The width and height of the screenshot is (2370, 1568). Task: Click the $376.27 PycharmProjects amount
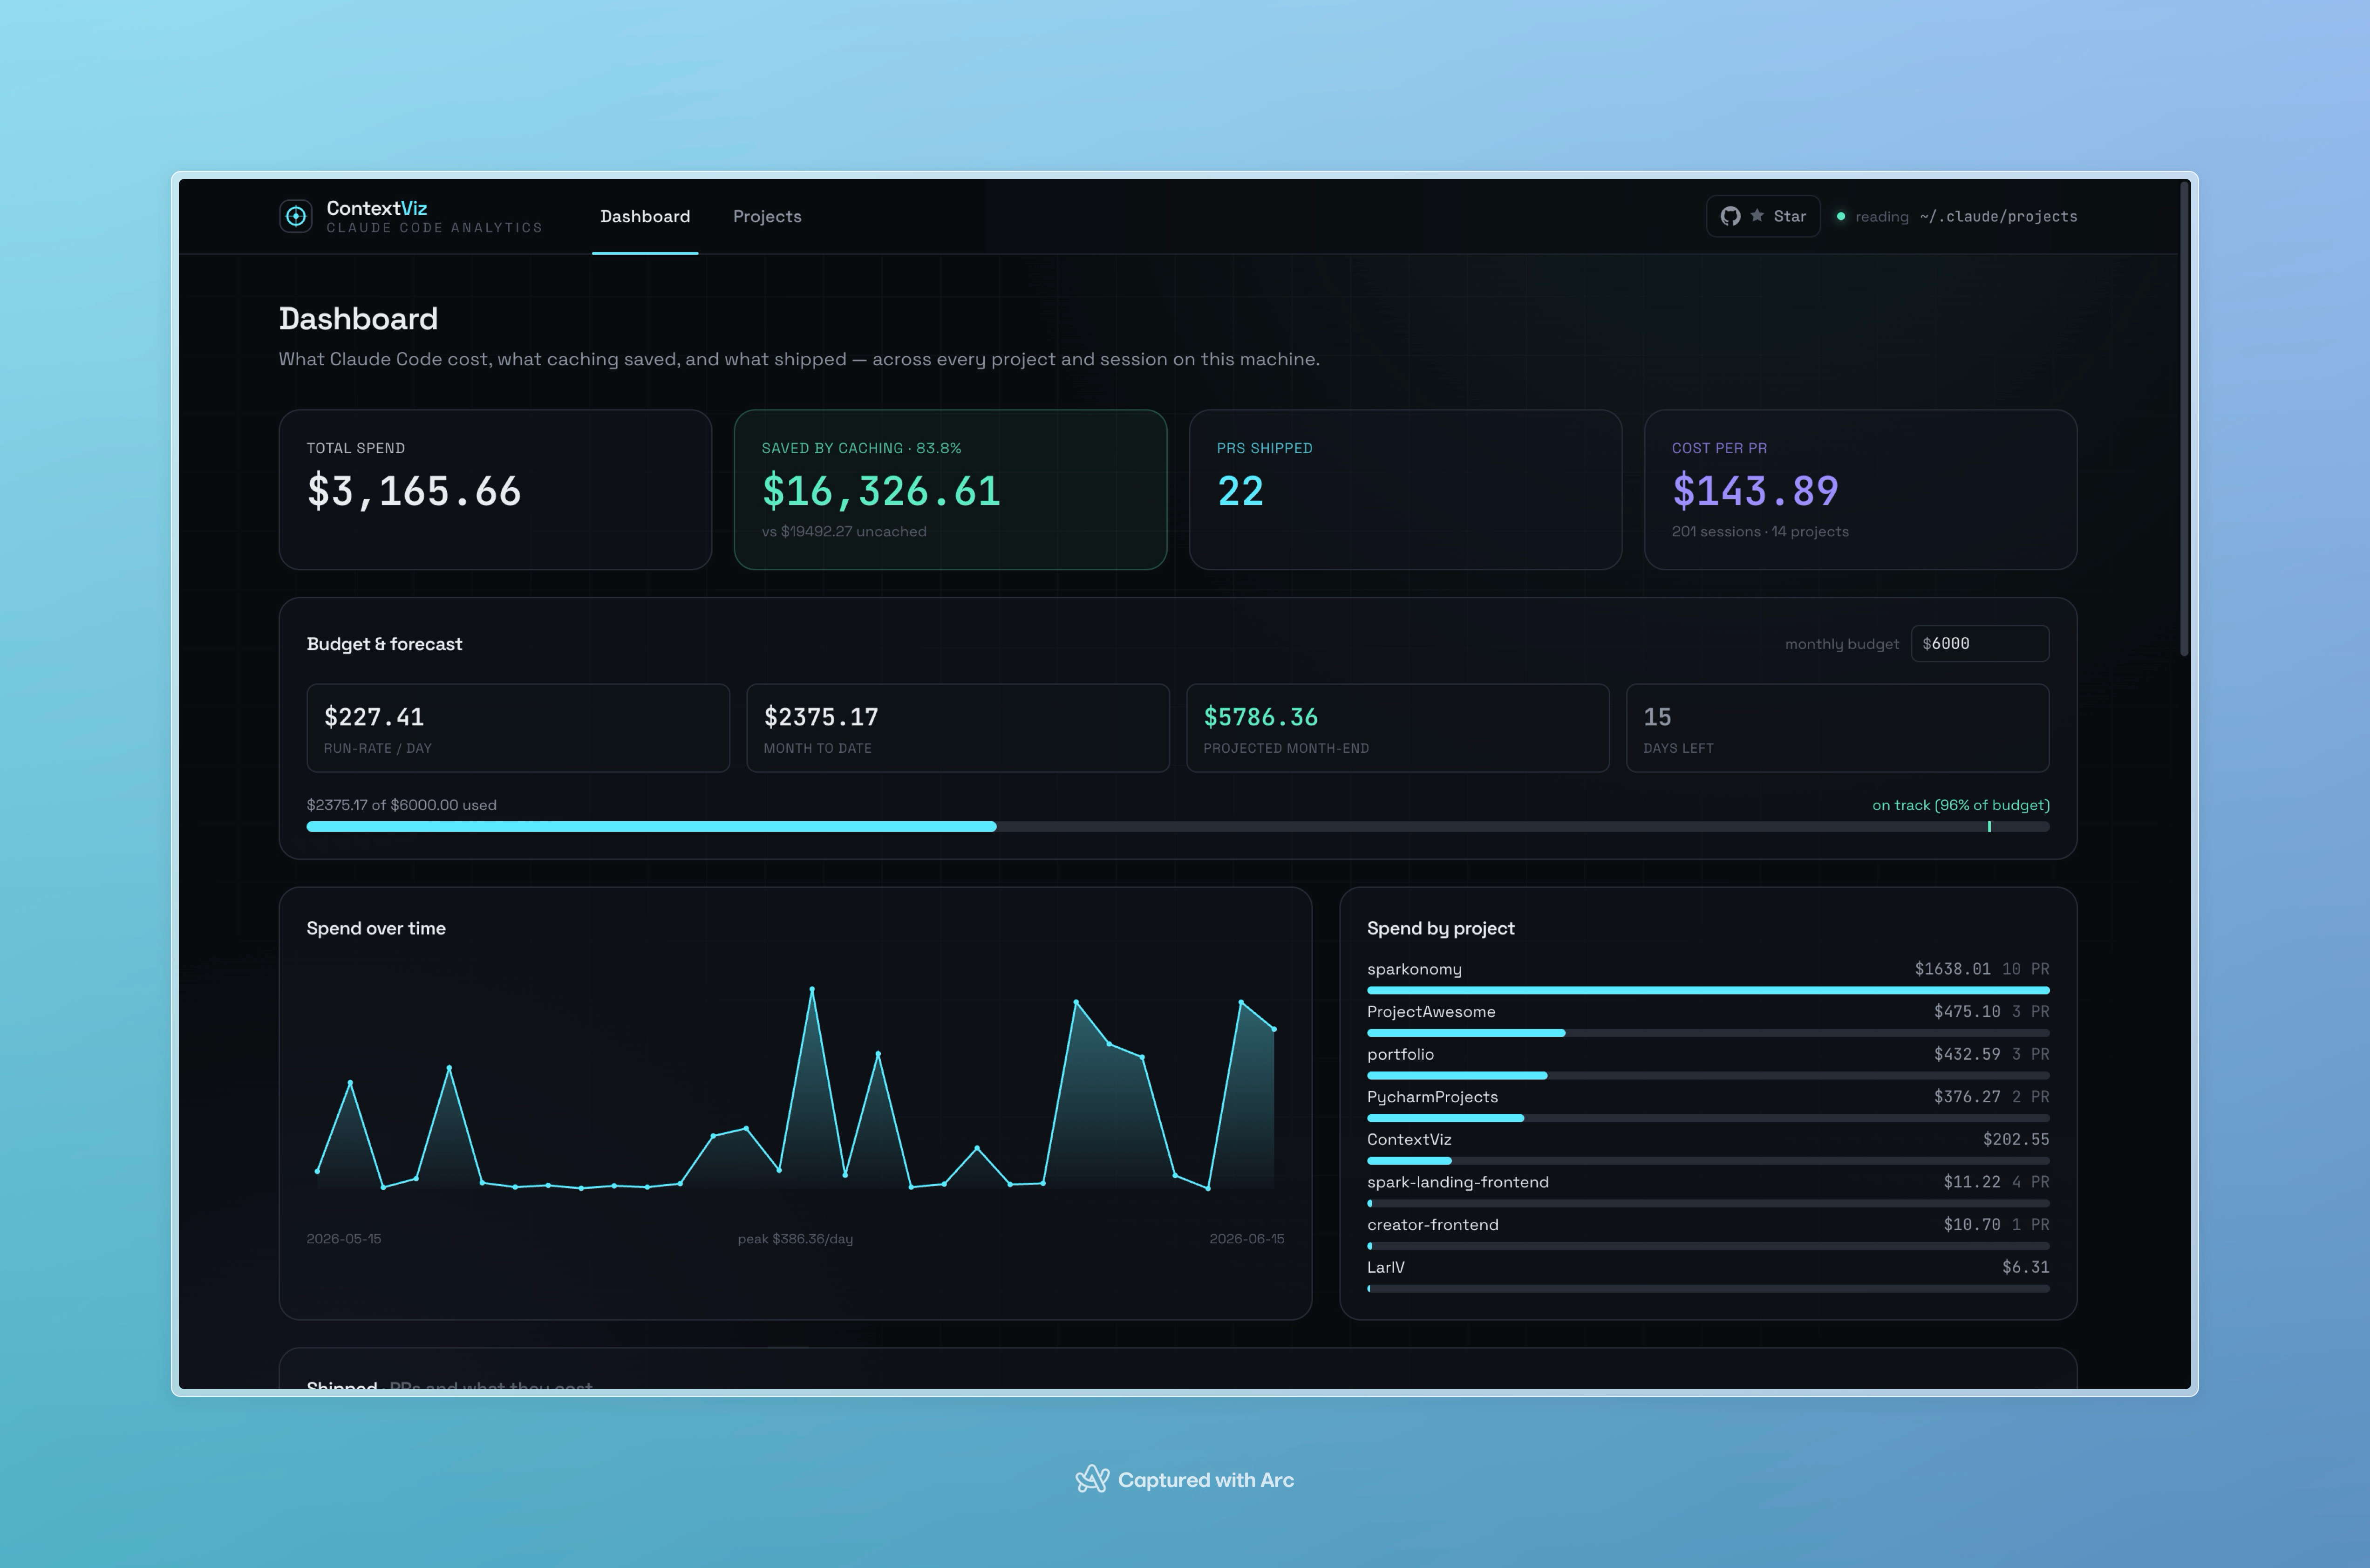[1967, 1097]
